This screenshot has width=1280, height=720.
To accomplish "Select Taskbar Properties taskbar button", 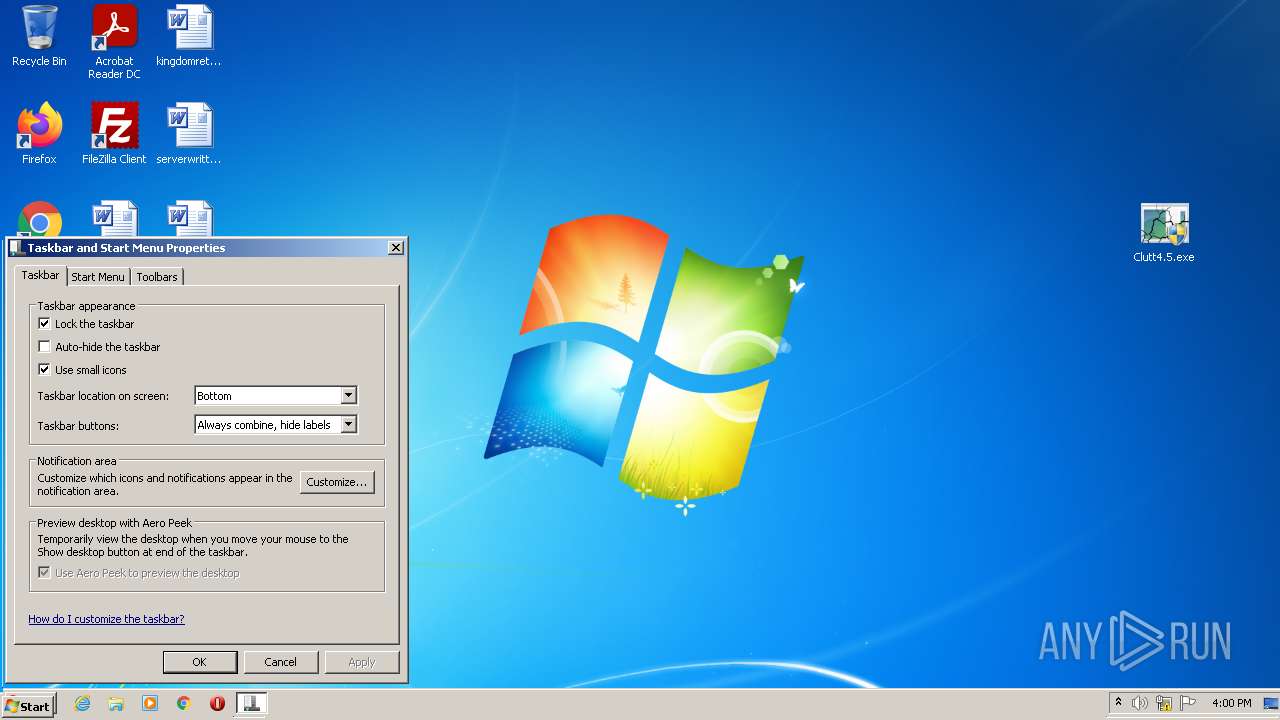I will [x=251, y=704].
